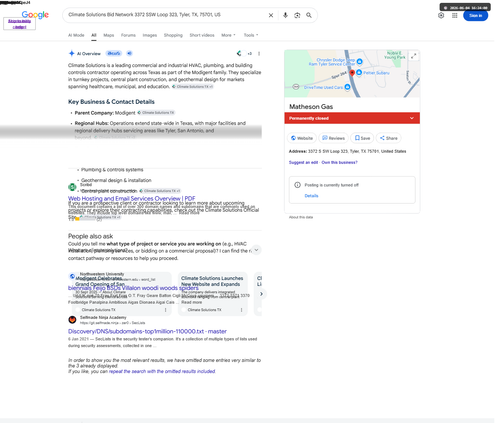Open Reviews for Matheson Gas
The width and height of the screenshot is (500, 423).
(x=333, y=138)
